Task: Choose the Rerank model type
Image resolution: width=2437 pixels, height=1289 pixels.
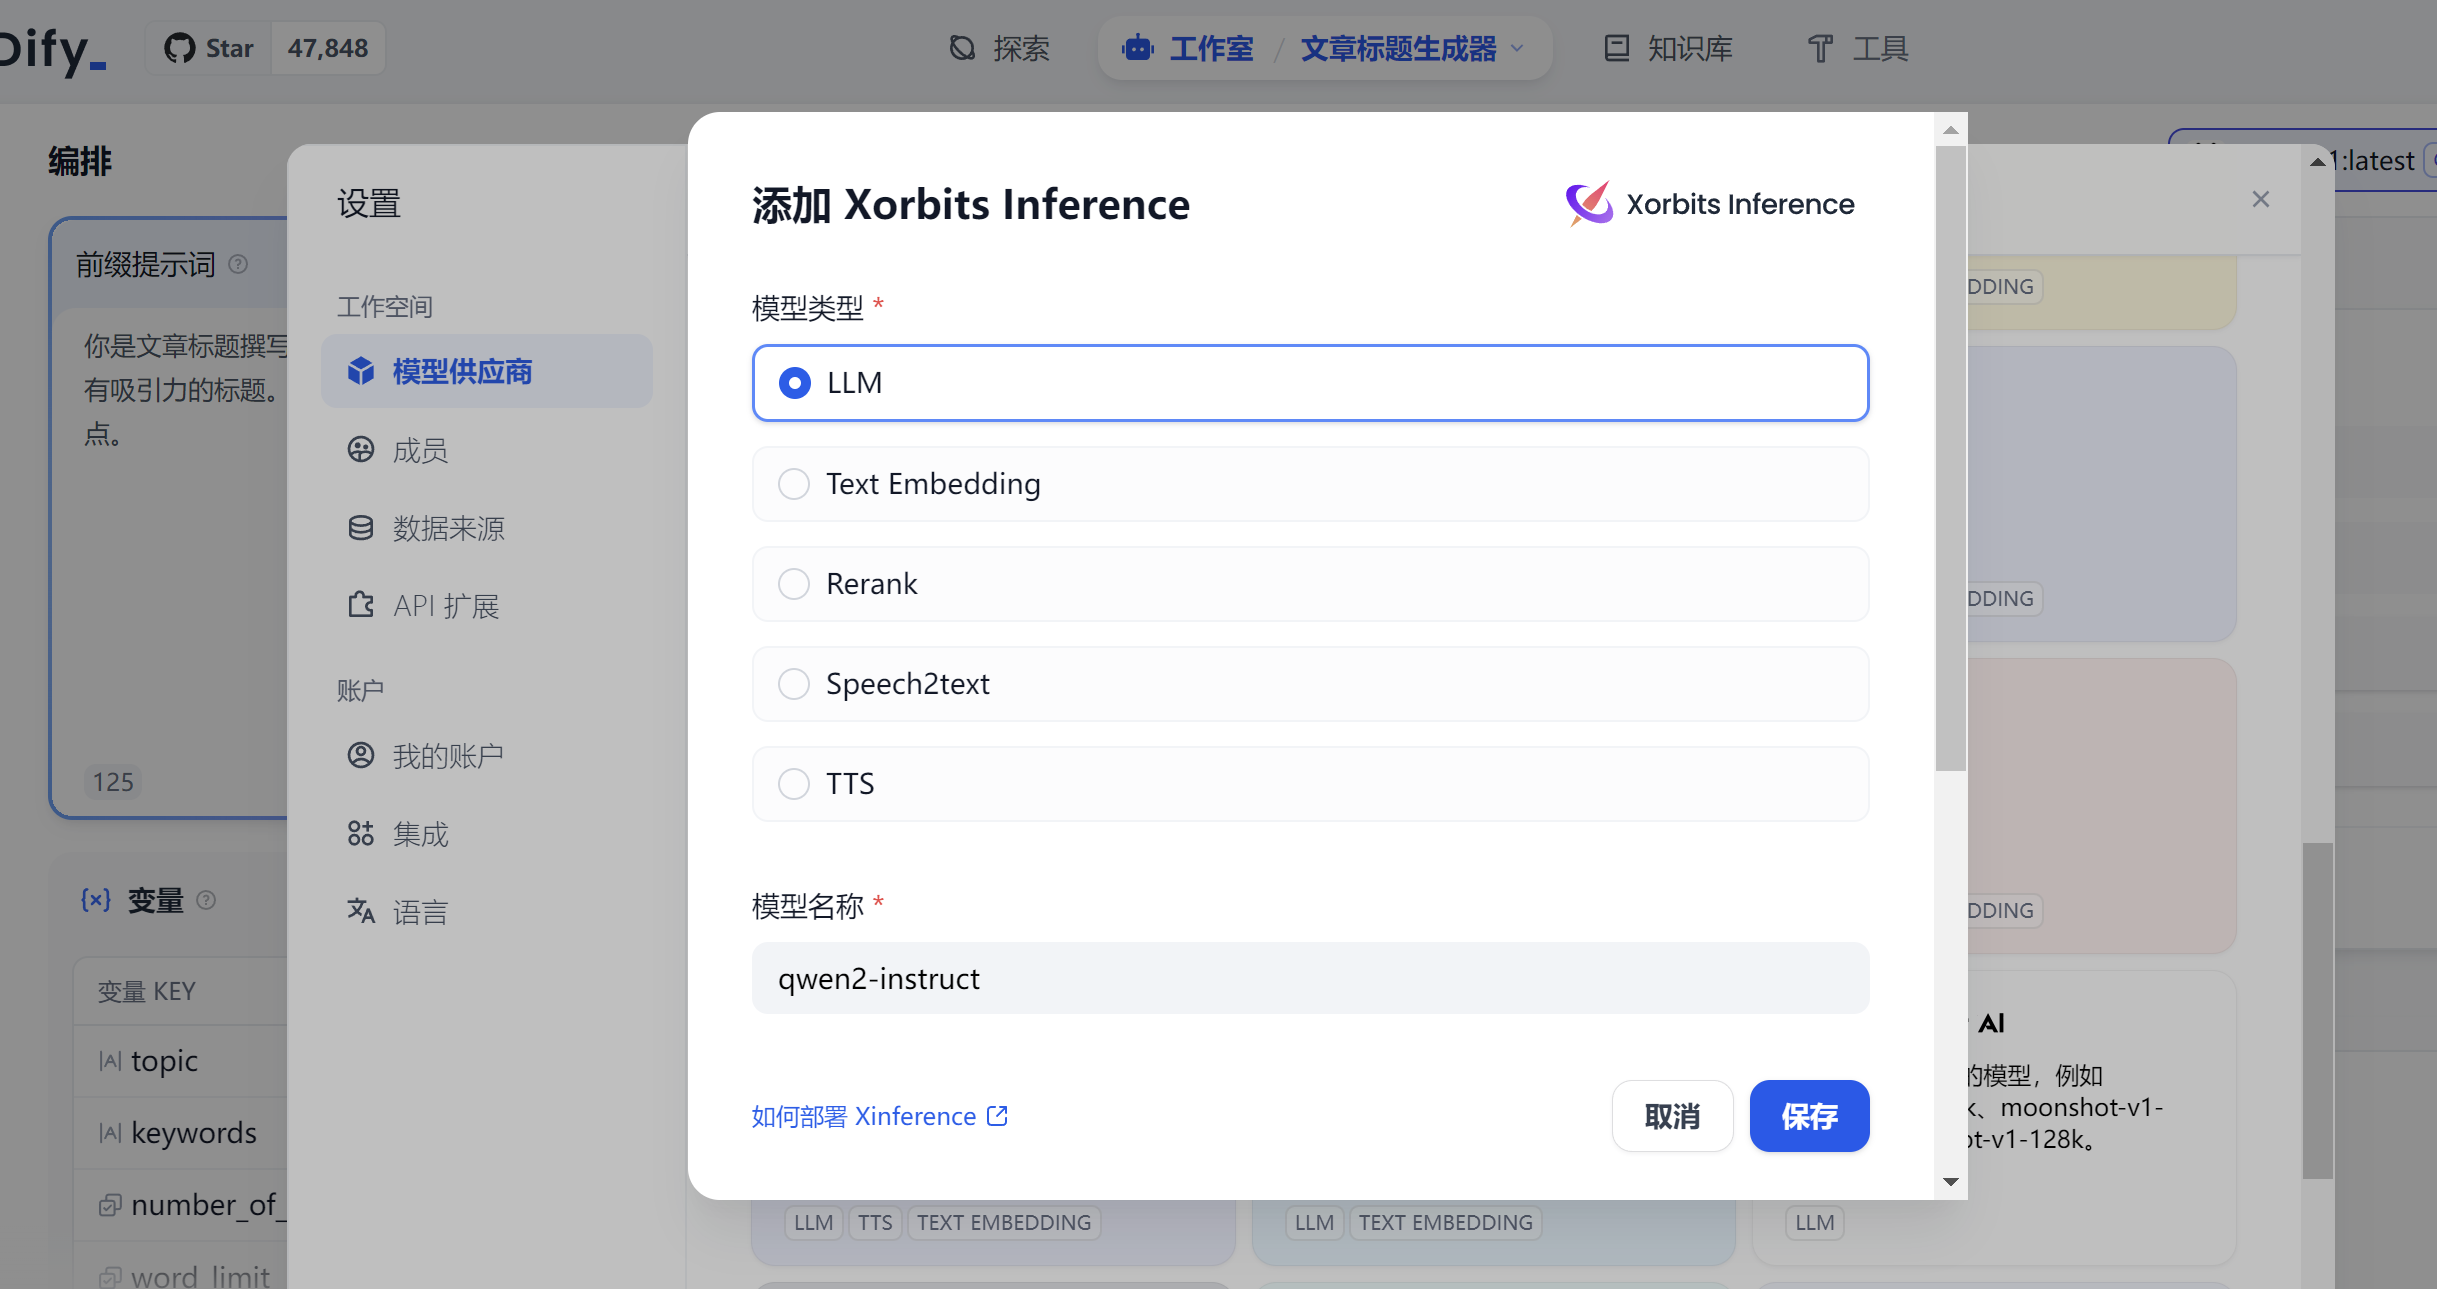Action: point(1310,584)
